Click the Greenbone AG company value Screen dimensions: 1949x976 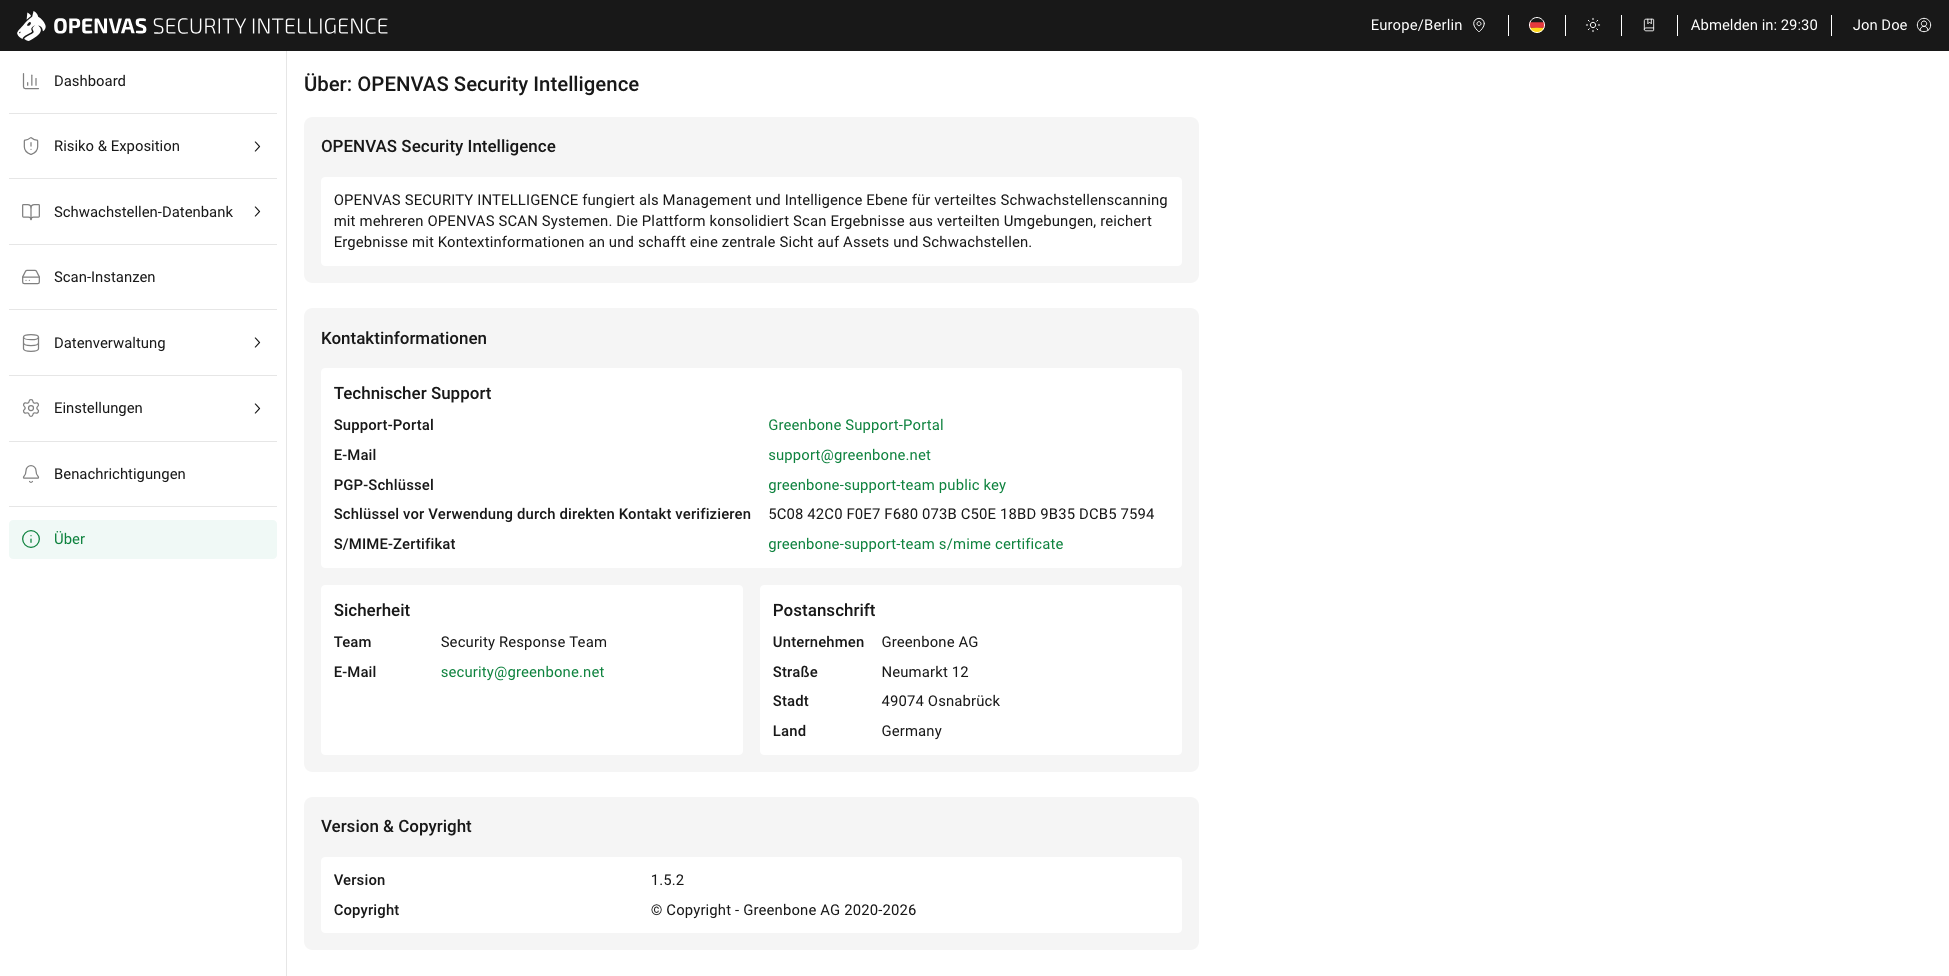pyautogui.click(x=930, y=642)
